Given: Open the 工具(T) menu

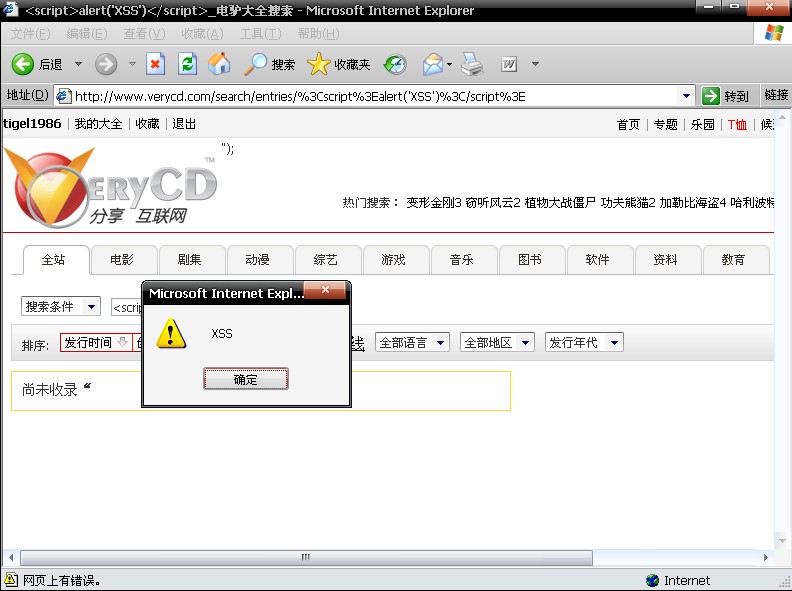Looking at the screenshot, I should point(260,34).
